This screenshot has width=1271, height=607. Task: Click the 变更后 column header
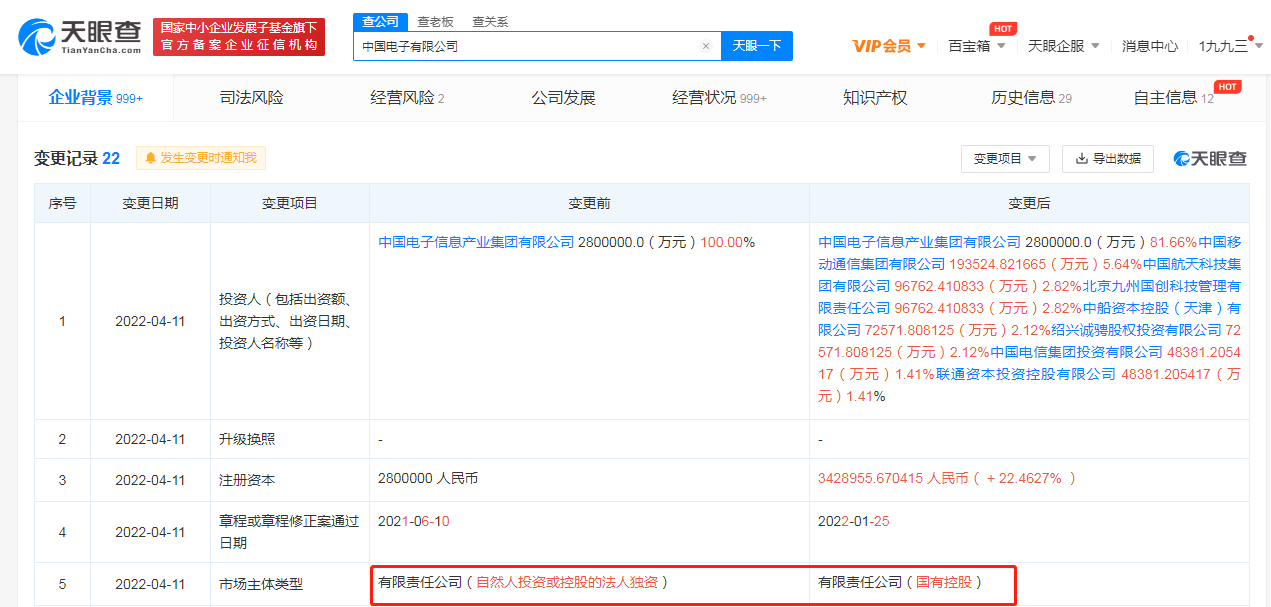pos(1029,203)
